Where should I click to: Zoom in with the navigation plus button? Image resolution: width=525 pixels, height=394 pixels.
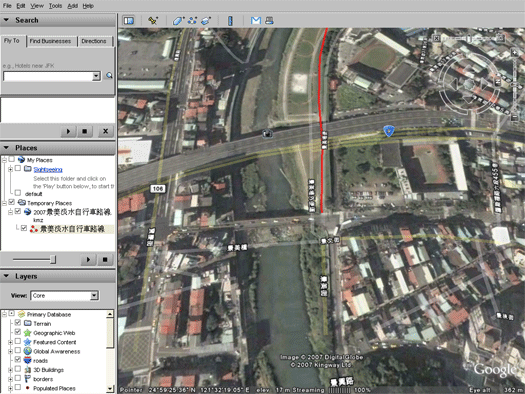click(515, 53)
